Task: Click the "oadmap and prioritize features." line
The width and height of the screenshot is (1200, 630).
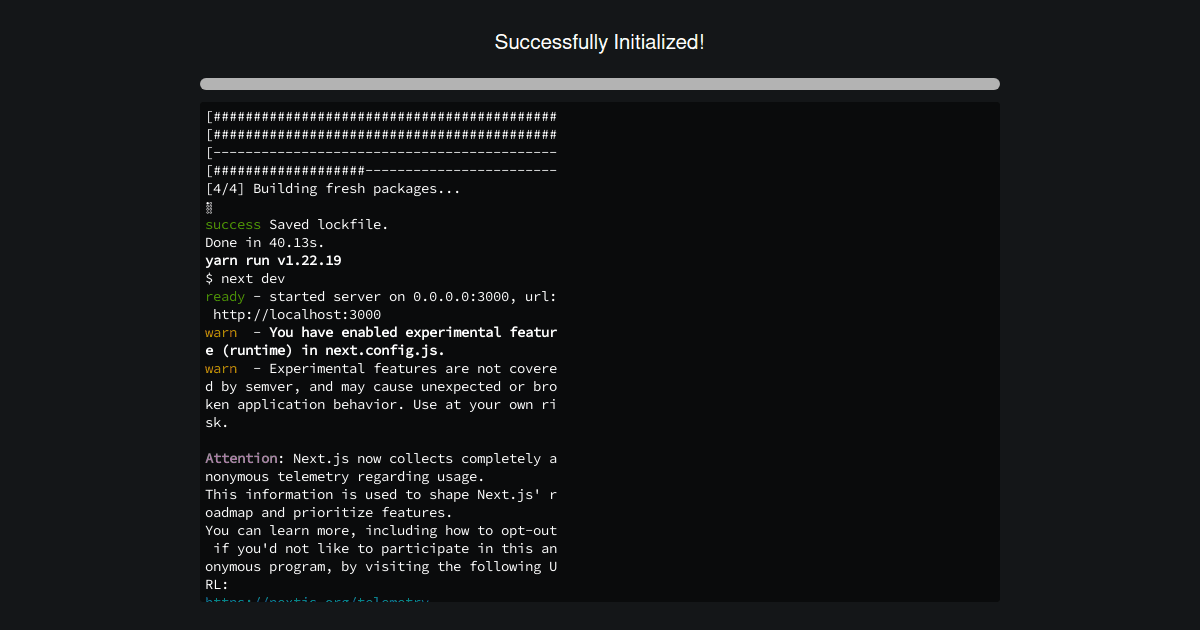Action: (x=329, y=512)
